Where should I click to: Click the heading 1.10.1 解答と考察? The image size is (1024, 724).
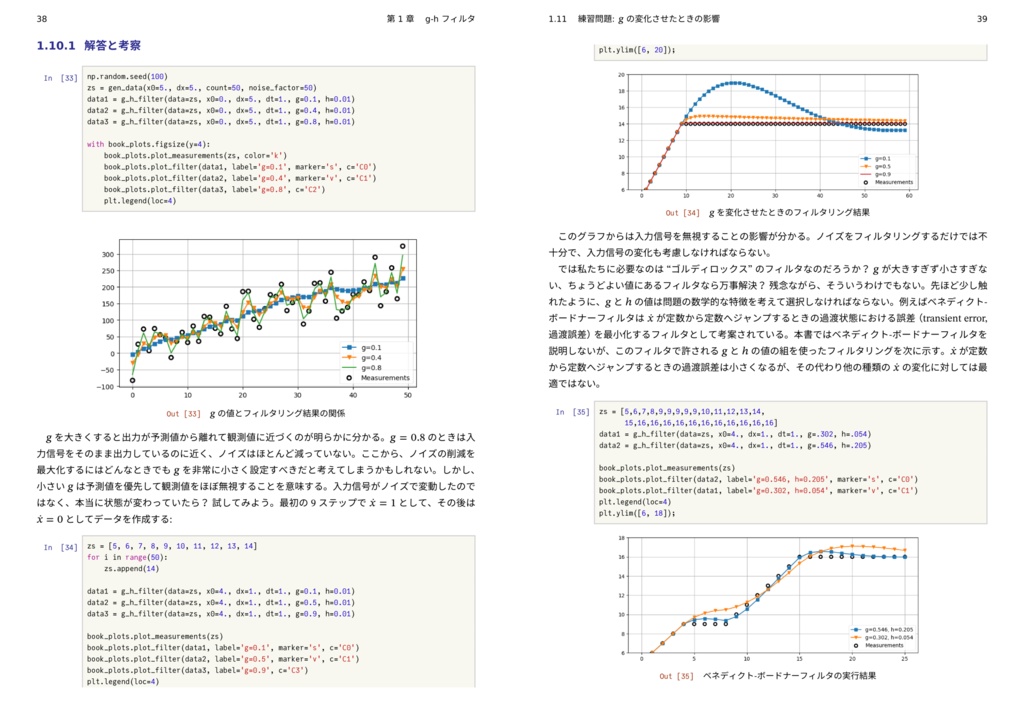tap(88, 44)
